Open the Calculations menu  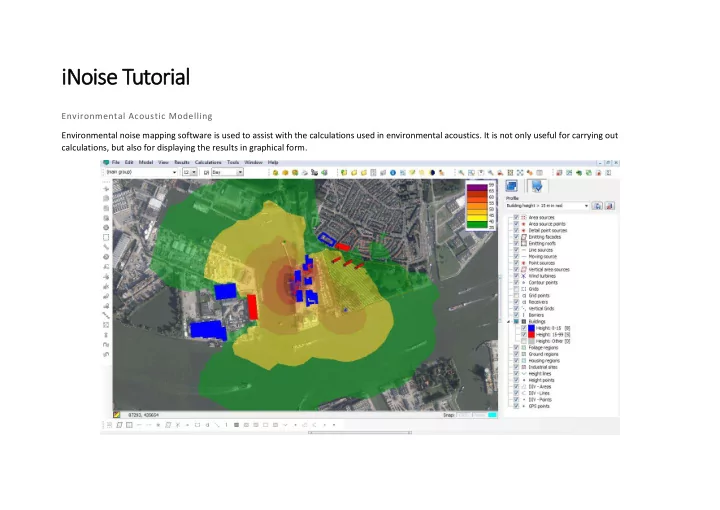pos(208,163)
